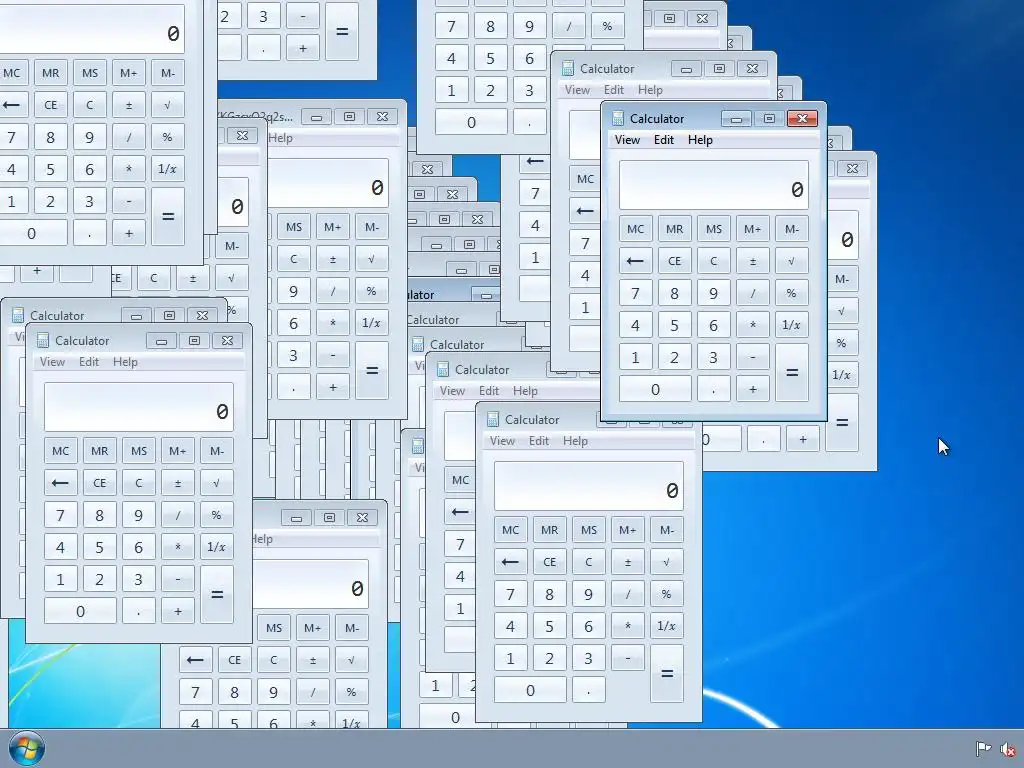Click digit 3 in the active Calculator
The image size is (1024, 768).
[x=714, y=357]
